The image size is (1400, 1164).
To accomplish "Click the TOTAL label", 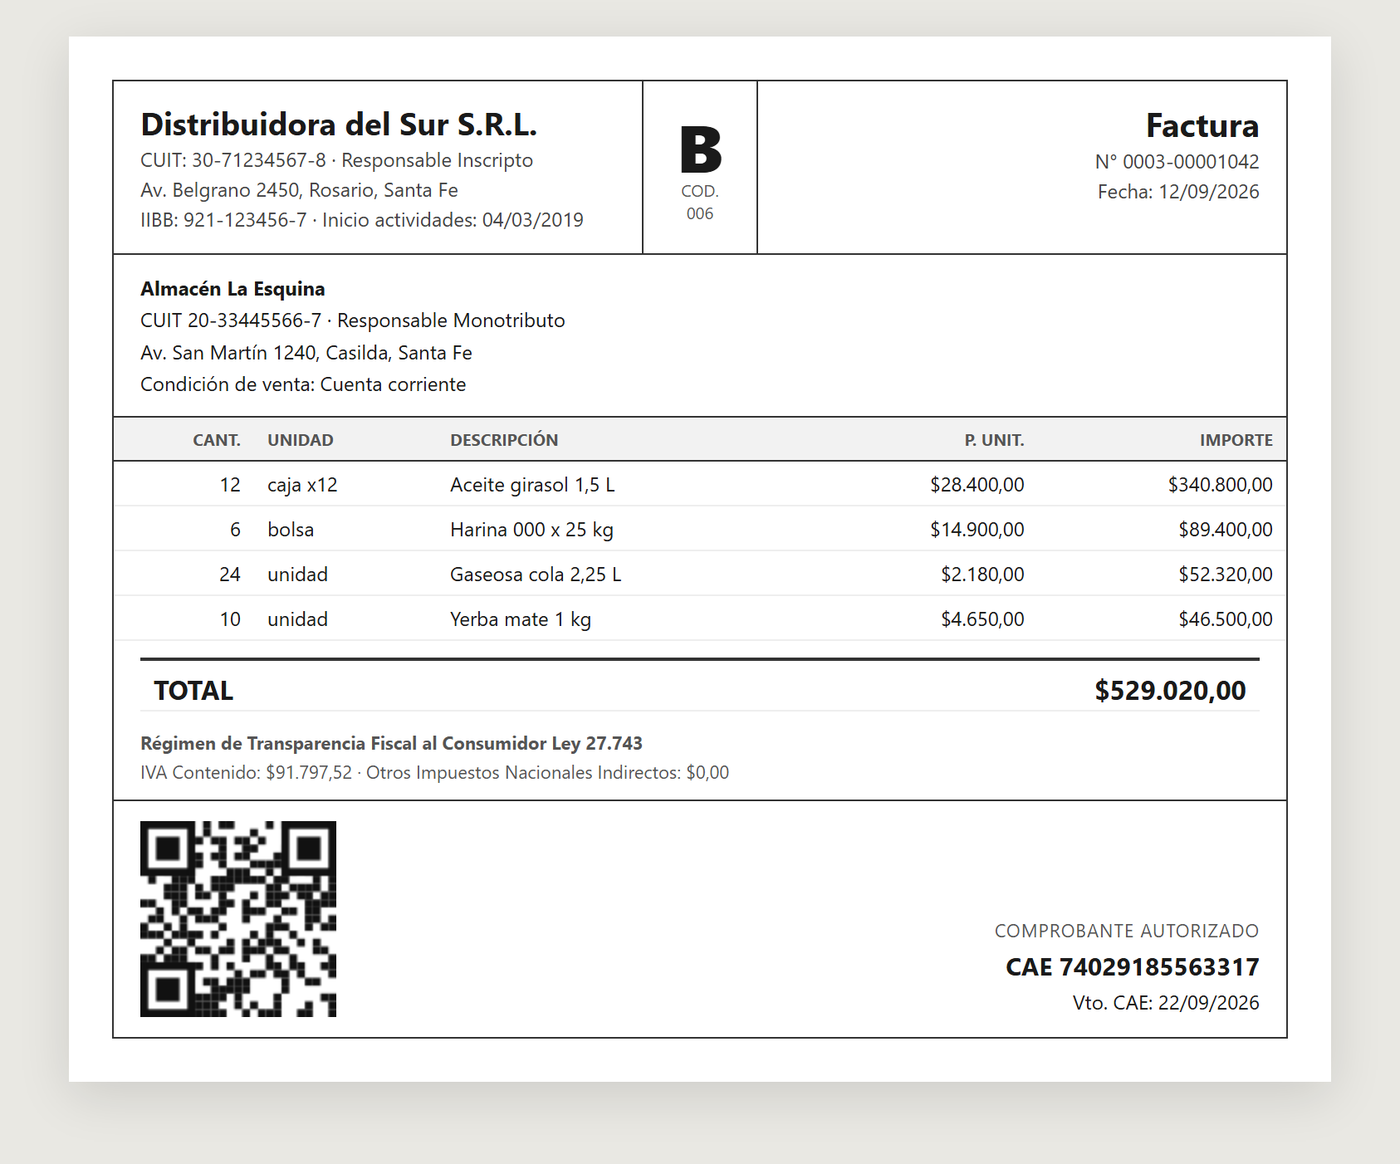I will [194, 691].
